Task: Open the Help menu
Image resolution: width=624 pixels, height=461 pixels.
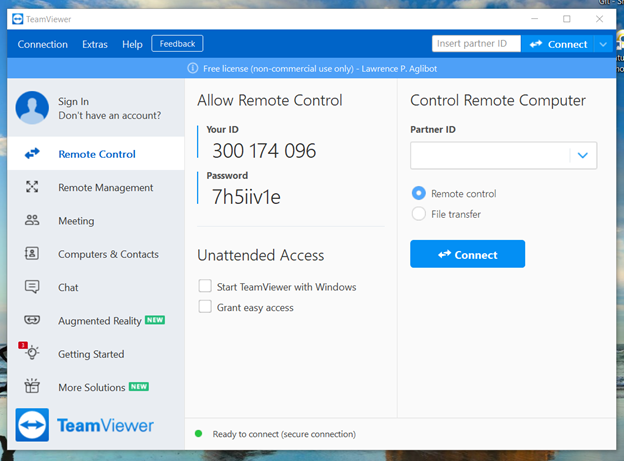Action: (x=132, y=44)
